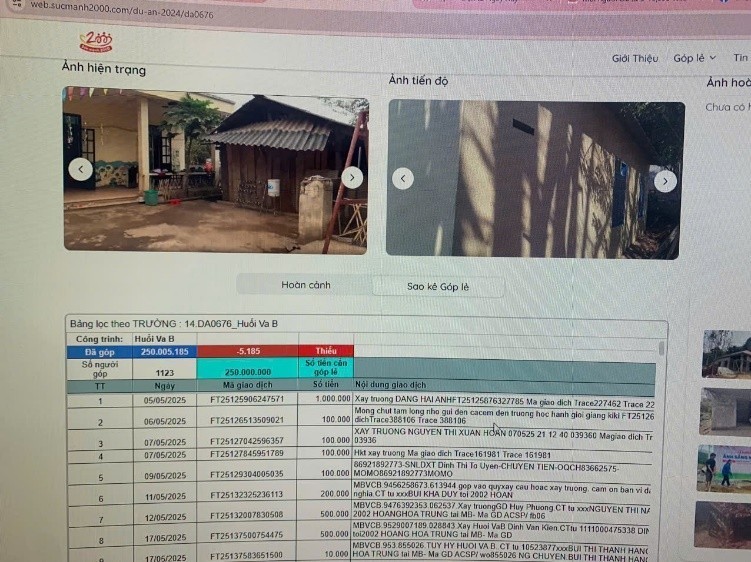Switch to the Hoàn cảnh tab
Screen dimensions: 751x562
tap(305, 285)
